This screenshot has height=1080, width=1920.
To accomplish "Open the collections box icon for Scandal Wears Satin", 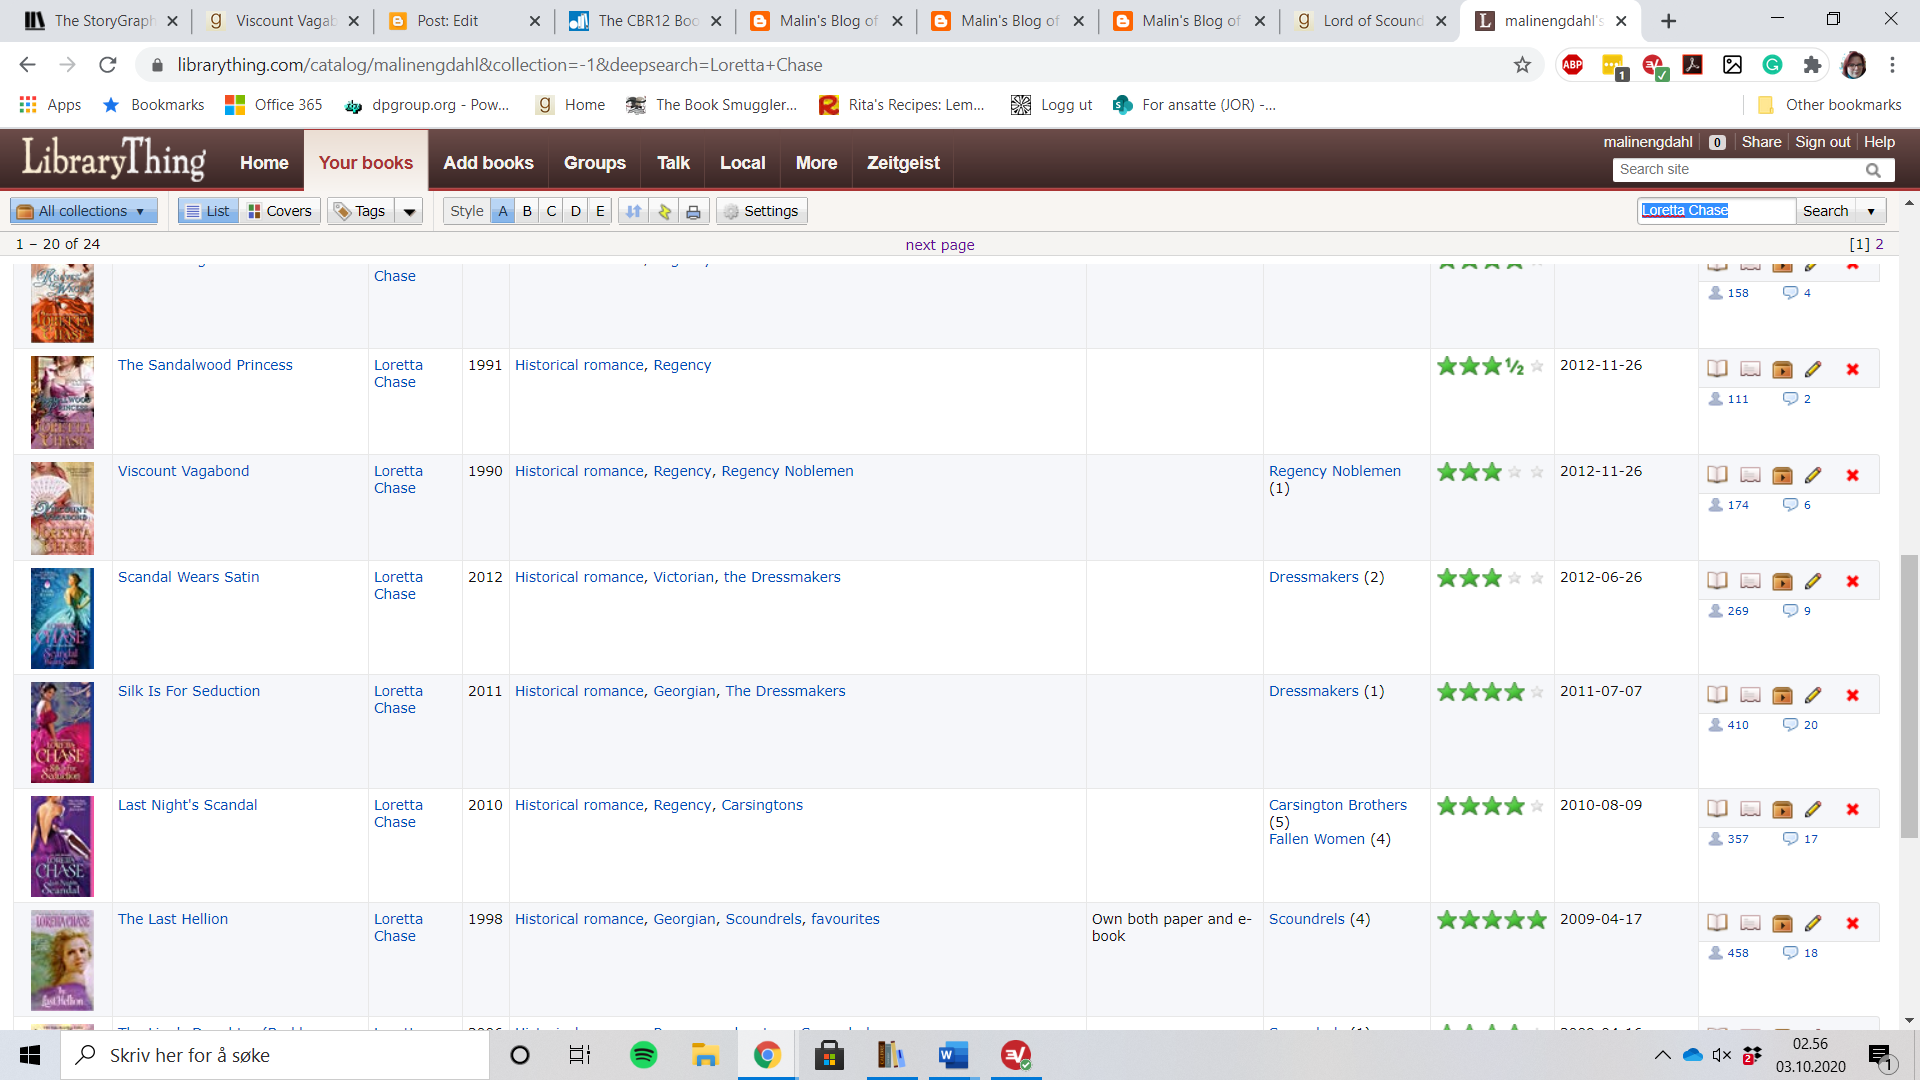I will 1782,582.
